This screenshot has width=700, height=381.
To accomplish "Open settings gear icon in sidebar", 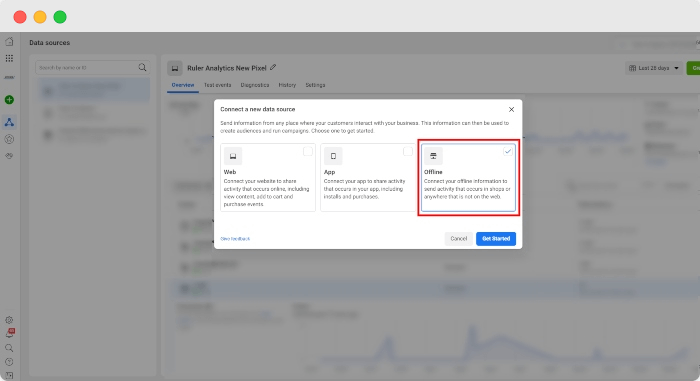I will point(9,320).
